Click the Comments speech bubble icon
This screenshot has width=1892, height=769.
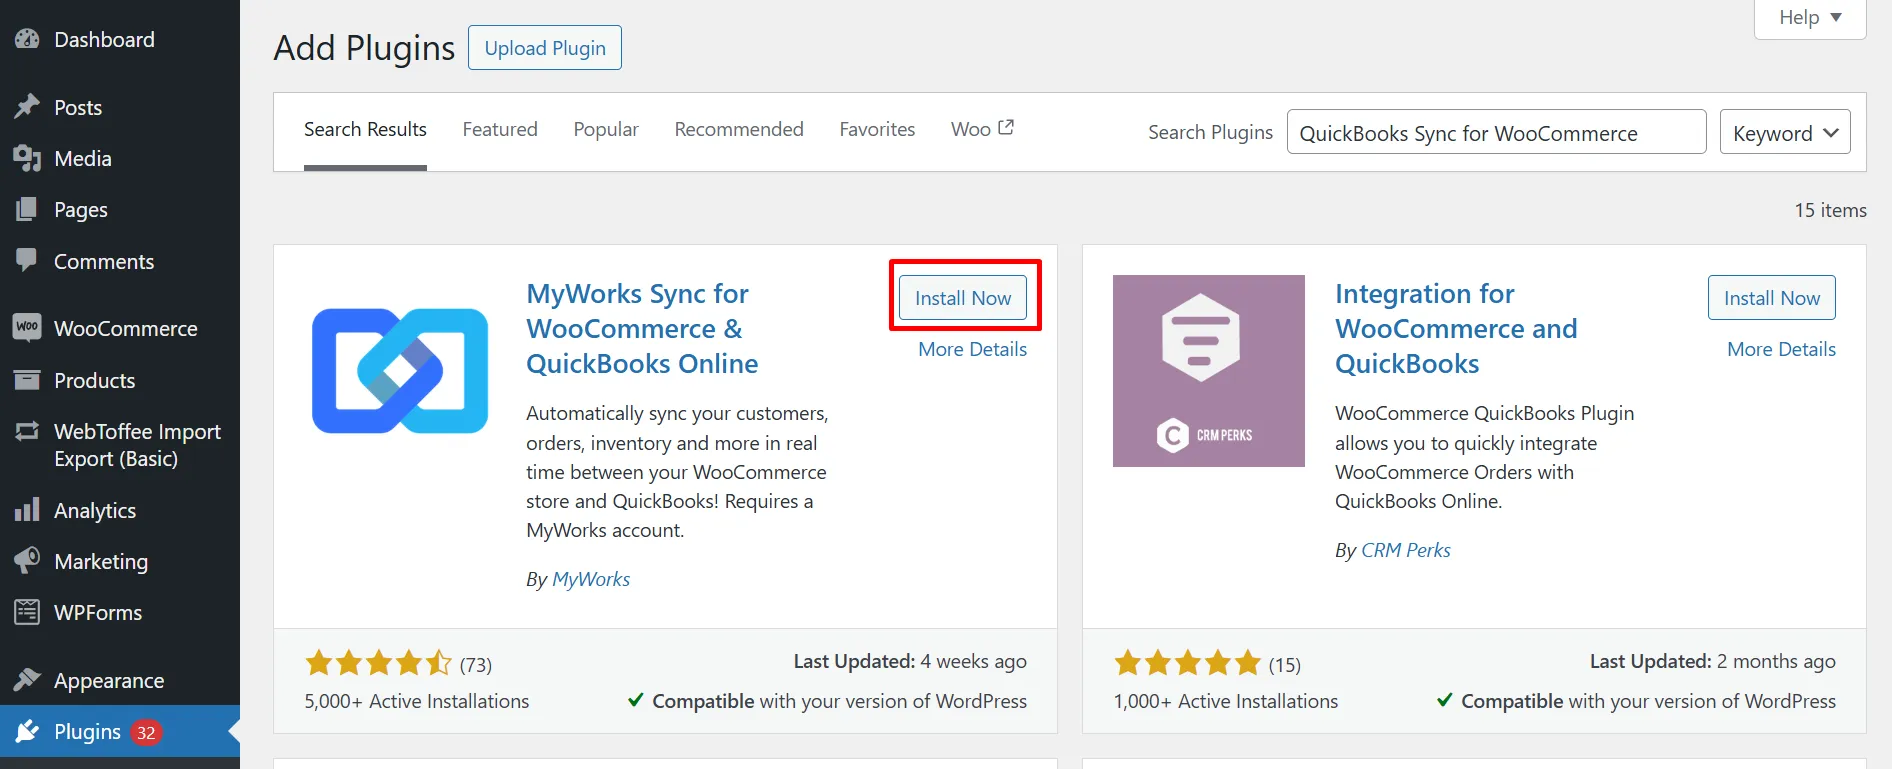(27, 261)
